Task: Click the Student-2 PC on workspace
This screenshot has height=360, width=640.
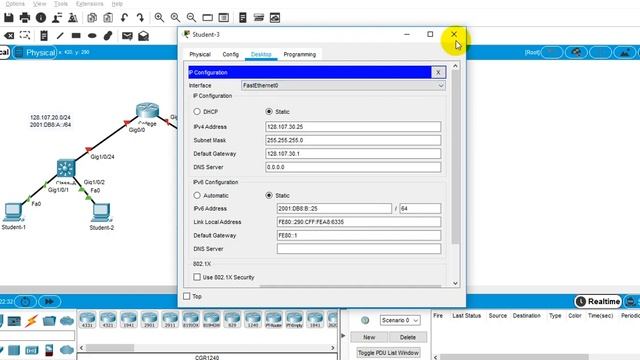Action: pos(101,212)
